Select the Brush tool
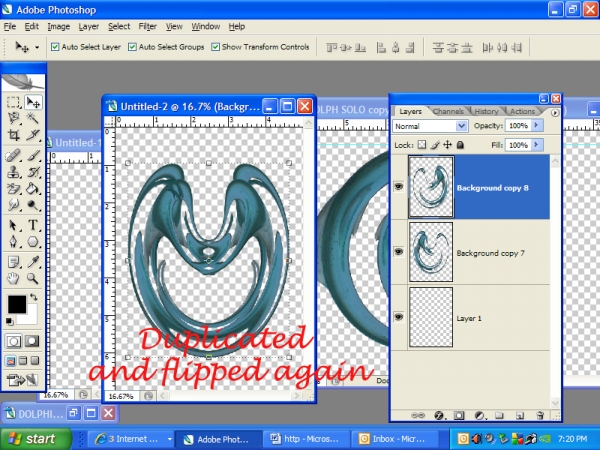 click(33, 156)
